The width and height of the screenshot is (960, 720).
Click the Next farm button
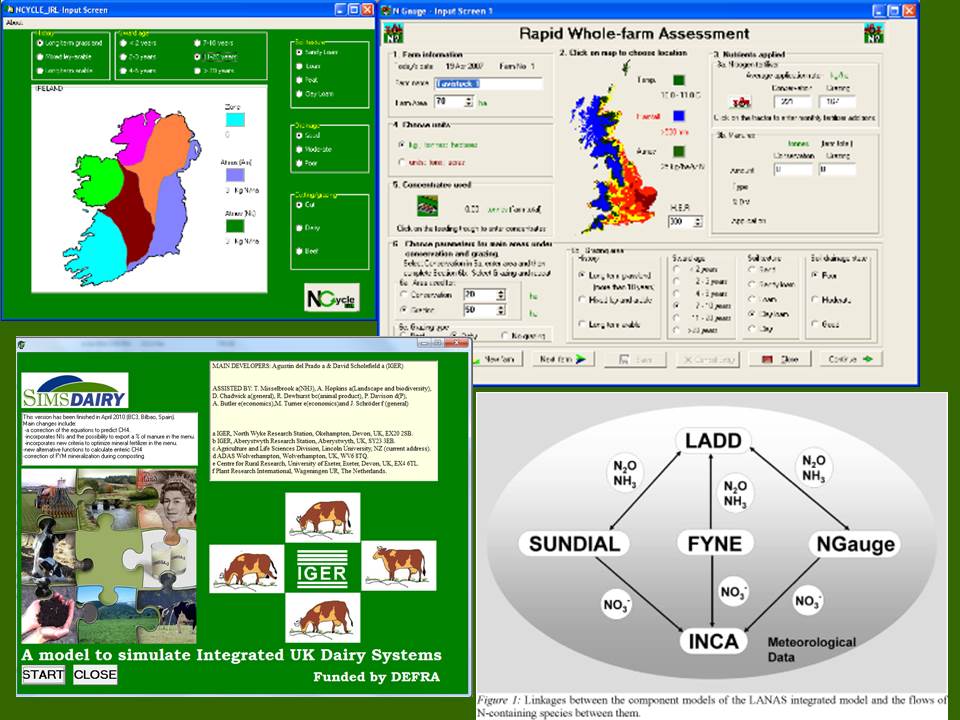coord(563,359)
